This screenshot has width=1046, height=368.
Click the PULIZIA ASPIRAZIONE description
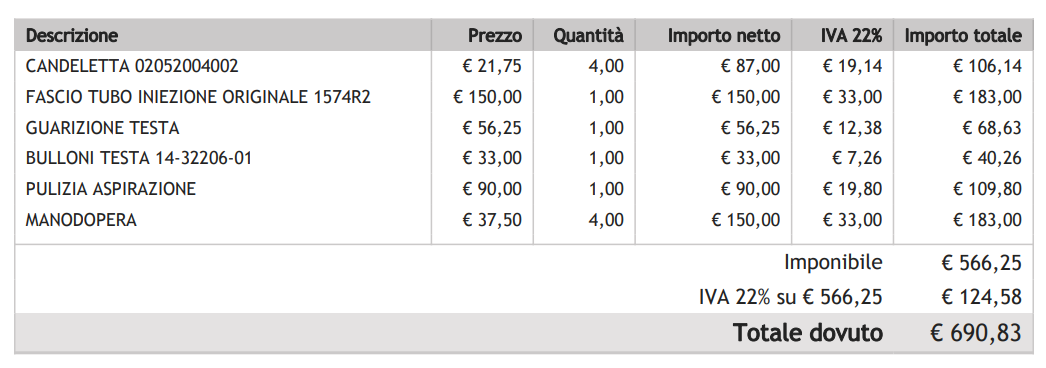coord(111,189)
